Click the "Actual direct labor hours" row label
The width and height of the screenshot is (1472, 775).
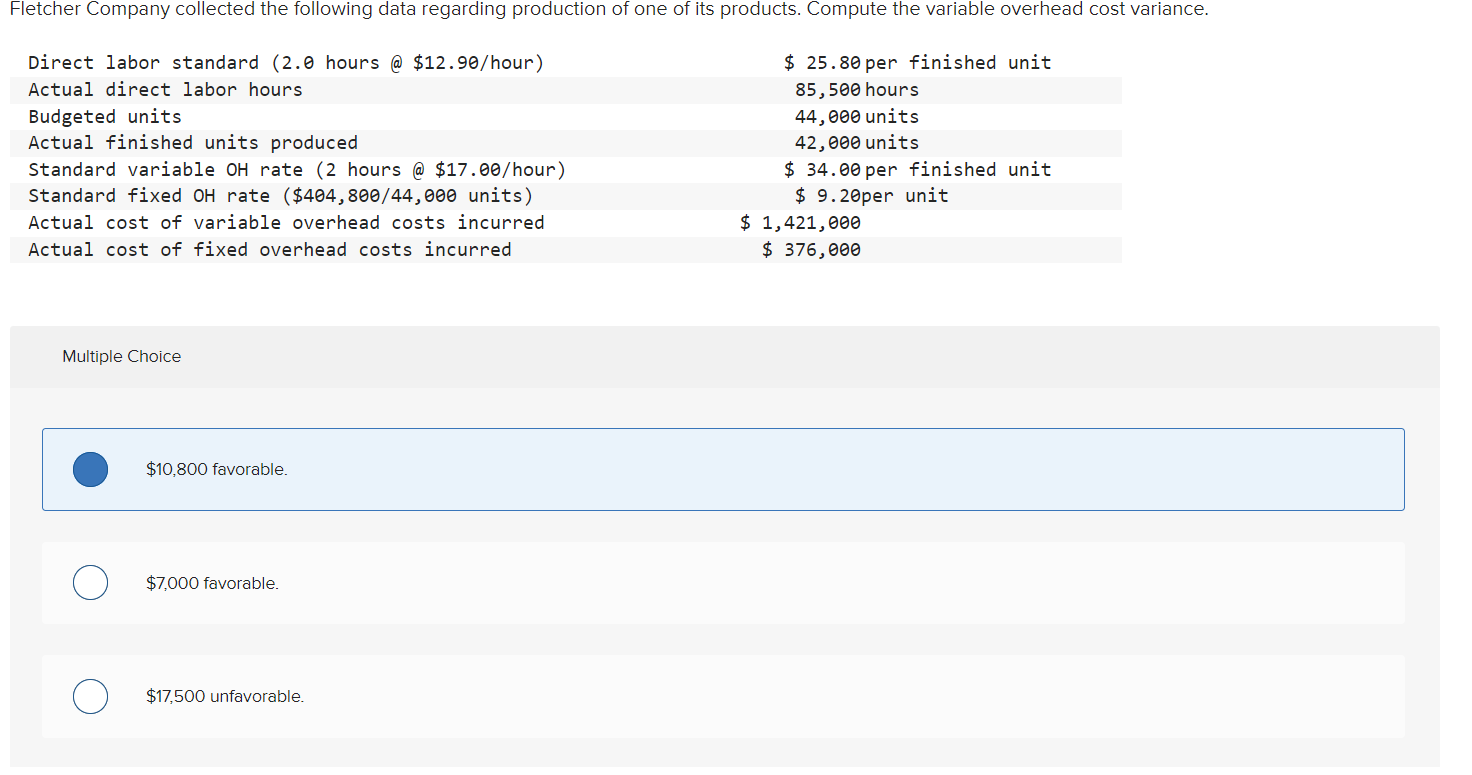coord(165,90)
